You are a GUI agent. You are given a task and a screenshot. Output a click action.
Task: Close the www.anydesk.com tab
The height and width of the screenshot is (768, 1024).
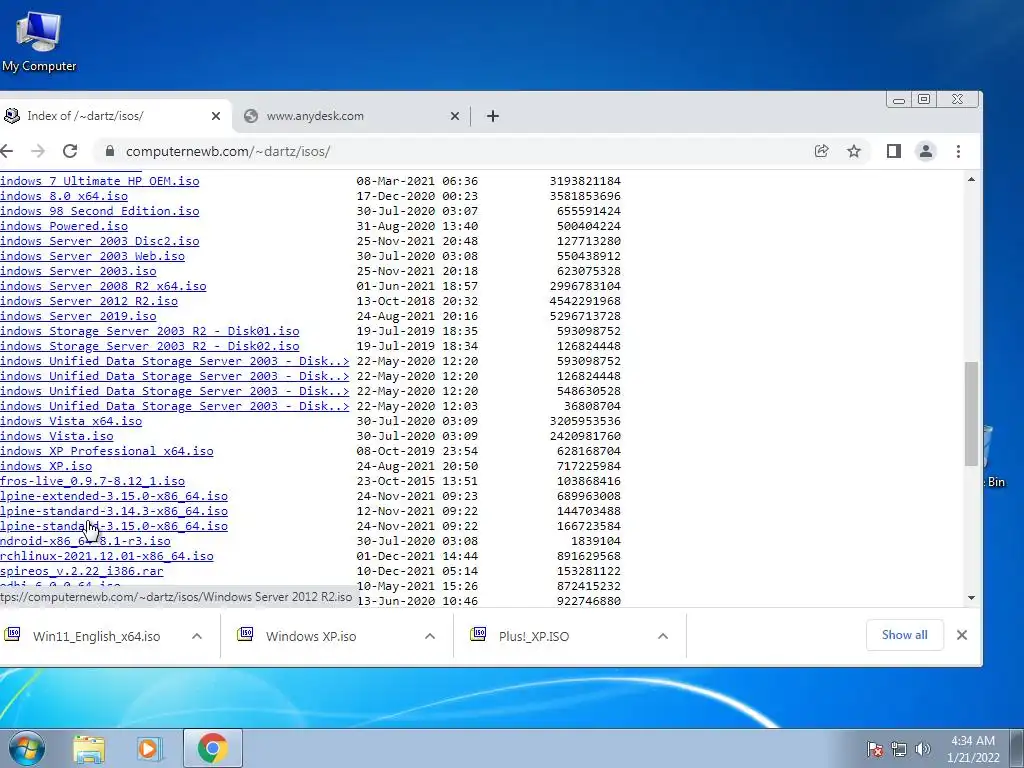455,116
